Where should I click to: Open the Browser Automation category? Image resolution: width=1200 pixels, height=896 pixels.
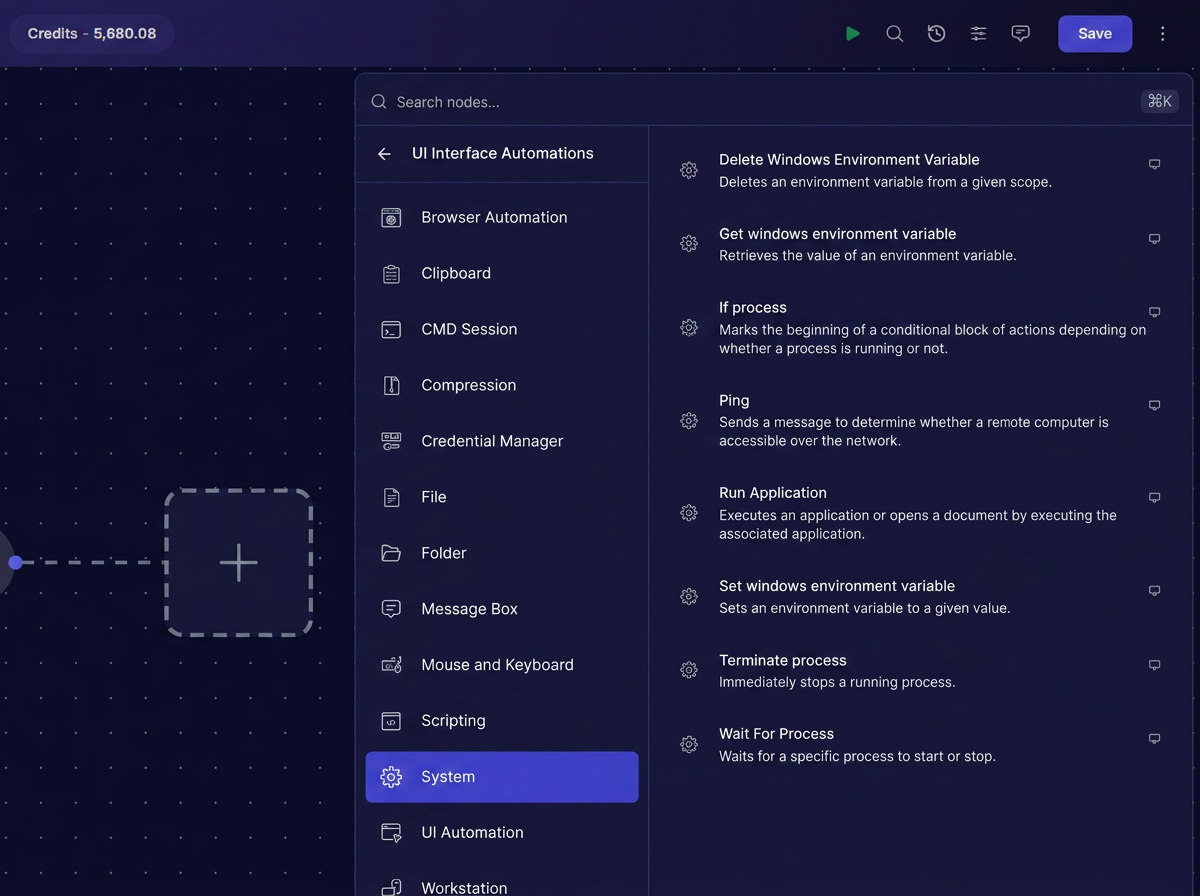502,217
